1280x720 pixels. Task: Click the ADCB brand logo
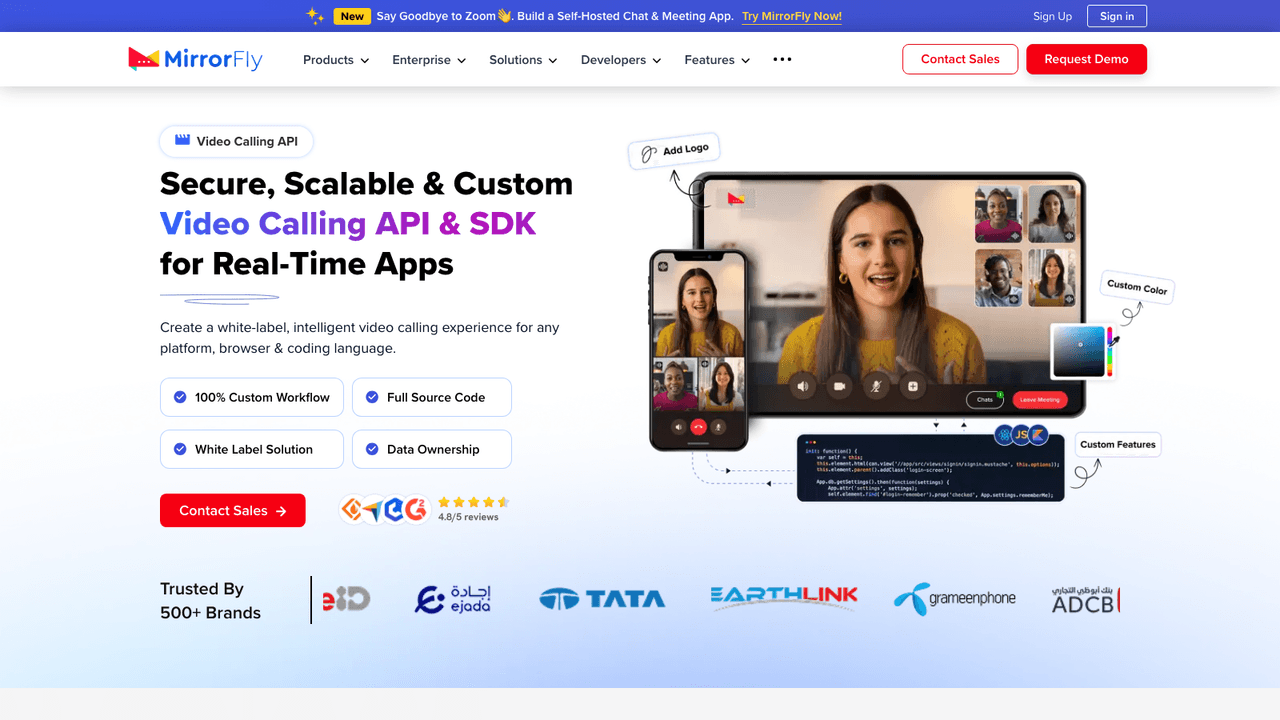point(1085,600)
